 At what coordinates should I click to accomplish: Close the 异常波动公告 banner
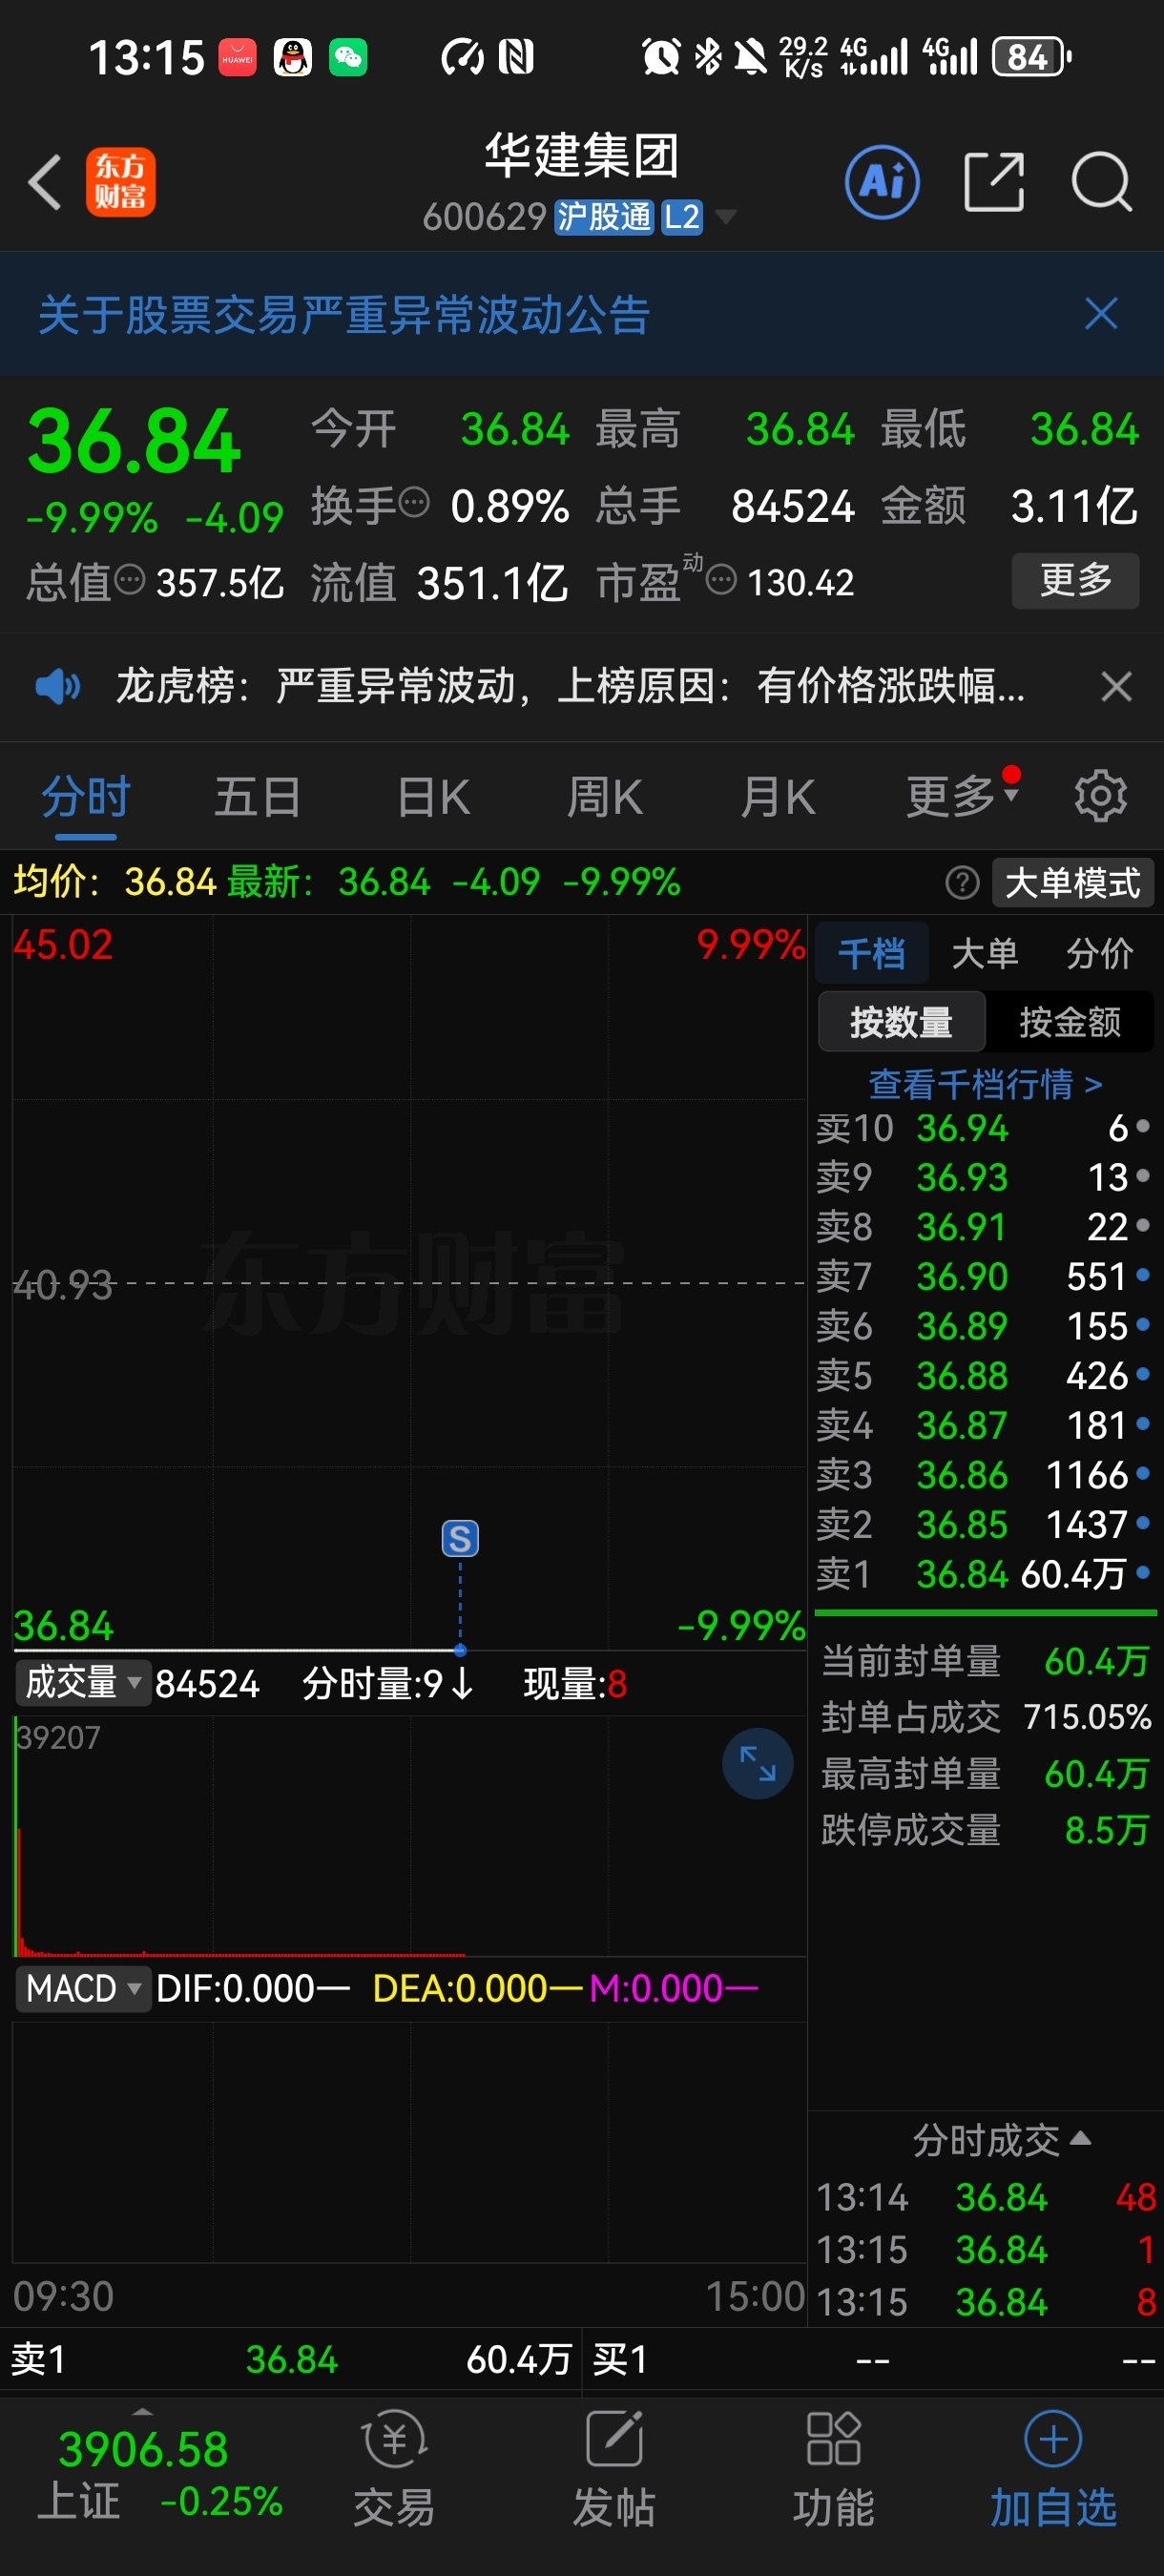pyautogui.click(x=1101, y=314)
